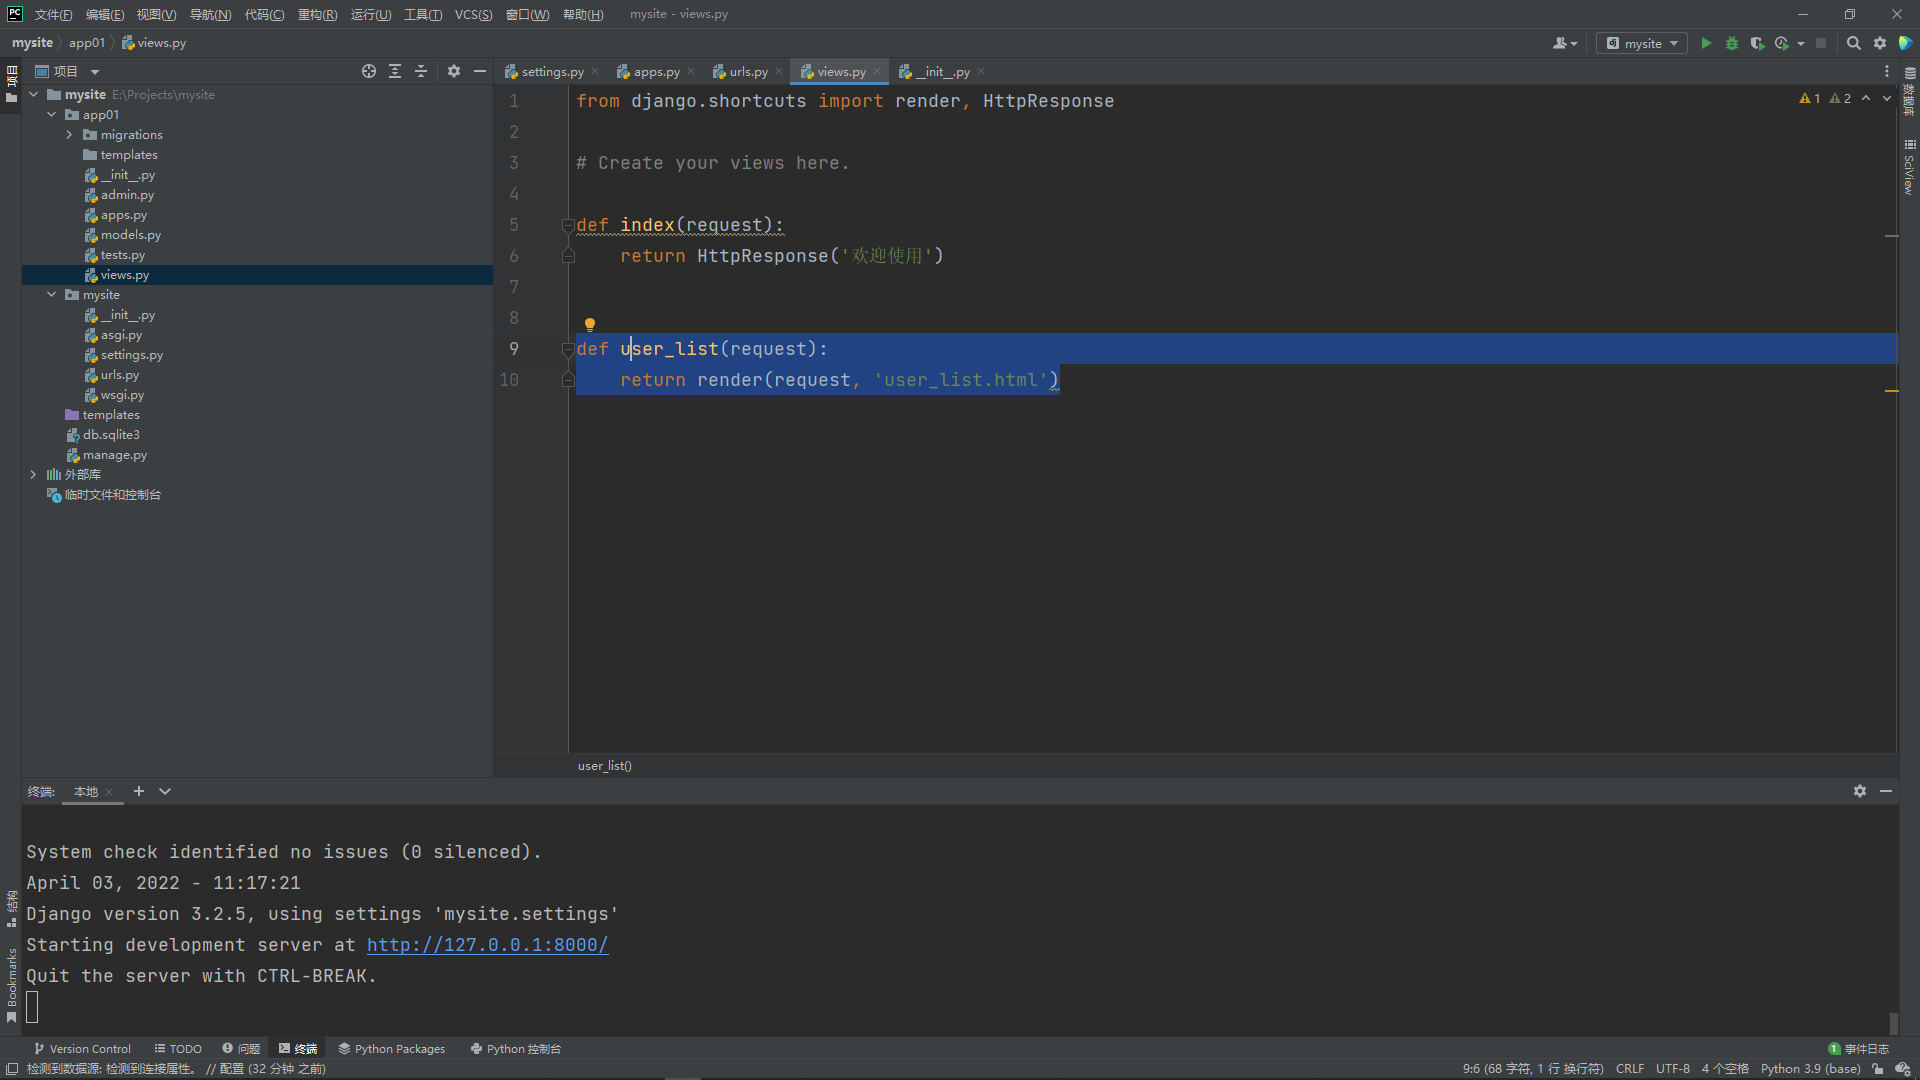
Task: Open the VCS(S) menu
Action: pyautogui.click(x=473, y=14)
